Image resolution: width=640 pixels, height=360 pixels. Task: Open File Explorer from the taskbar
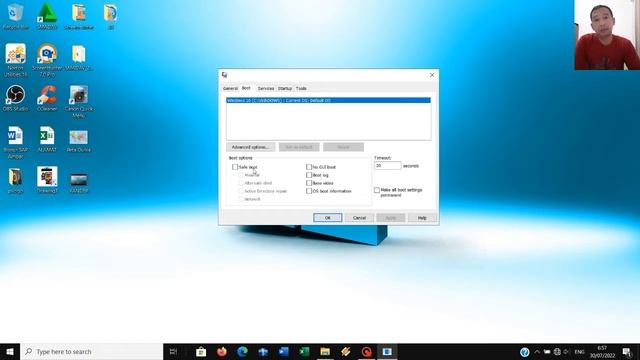tap(325, 351)
